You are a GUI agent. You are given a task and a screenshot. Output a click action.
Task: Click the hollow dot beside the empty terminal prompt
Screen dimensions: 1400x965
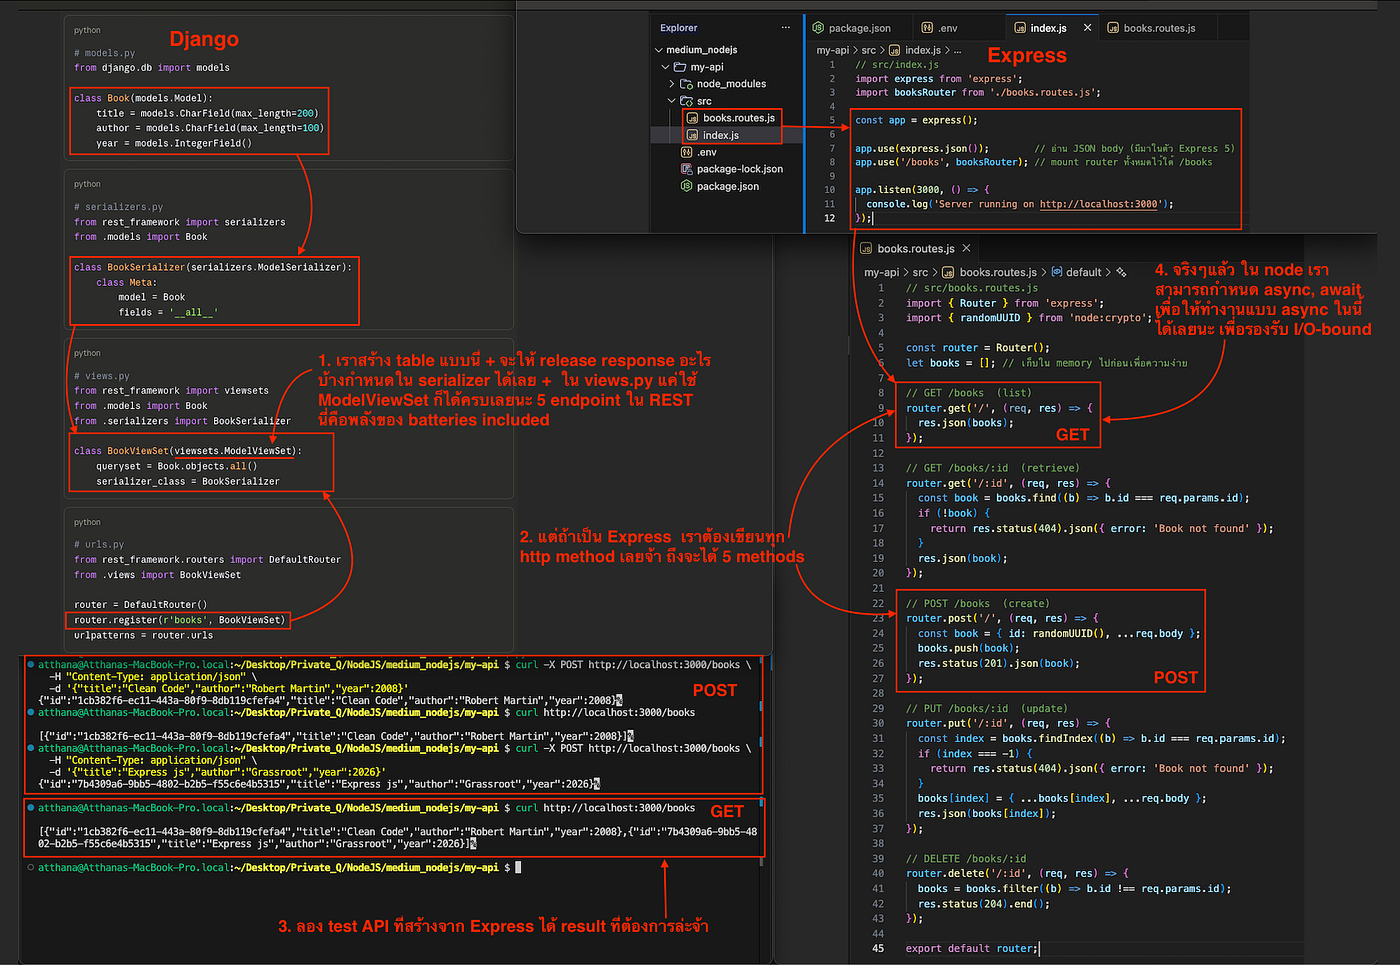31,868
